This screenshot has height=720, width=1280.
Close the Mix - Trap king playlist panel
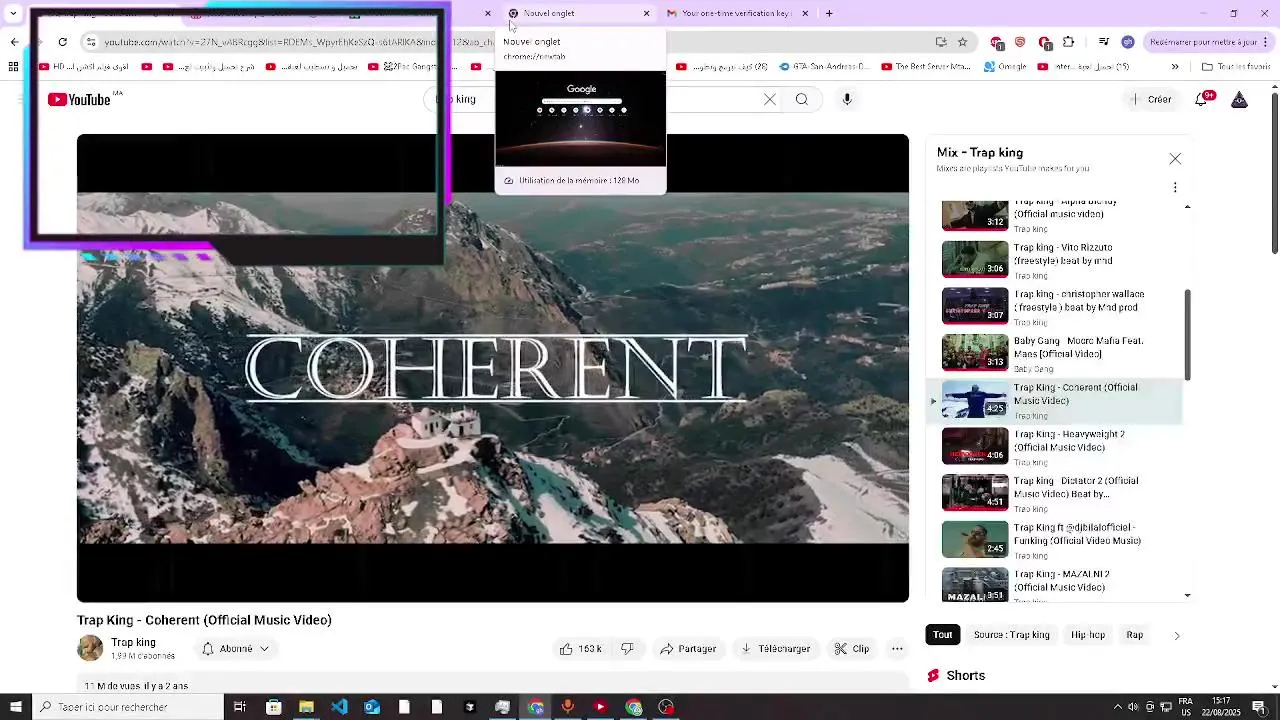[1175, 159]
